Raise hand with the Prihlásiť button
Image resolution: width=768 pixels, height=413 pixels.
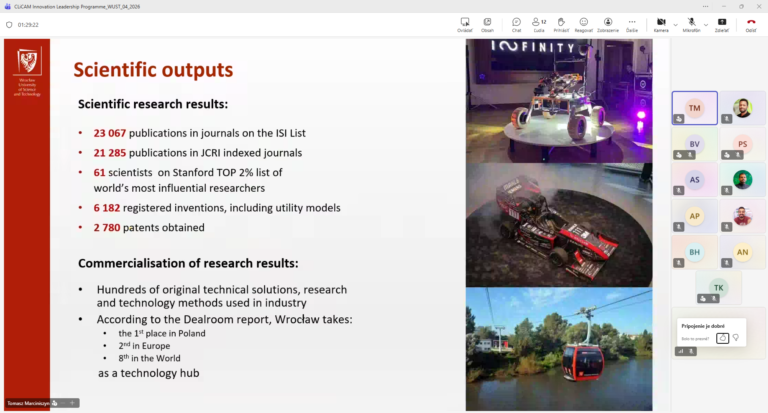[562, 23]
